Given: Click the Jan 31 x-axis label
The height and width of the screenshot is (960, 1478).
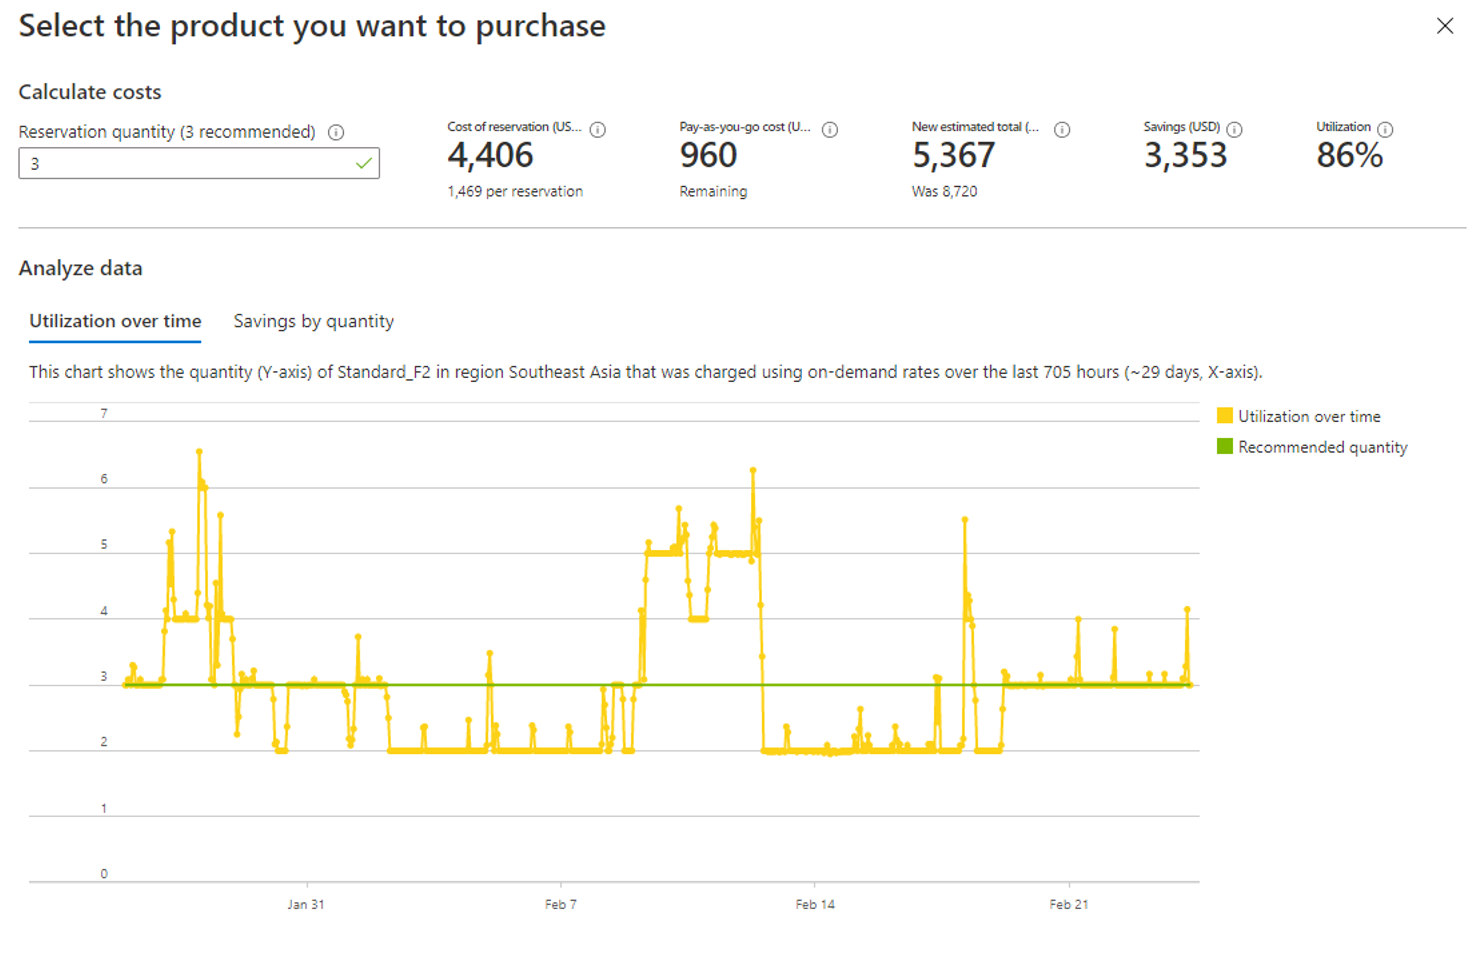Looking at the screenshot, I should (306, 904).
